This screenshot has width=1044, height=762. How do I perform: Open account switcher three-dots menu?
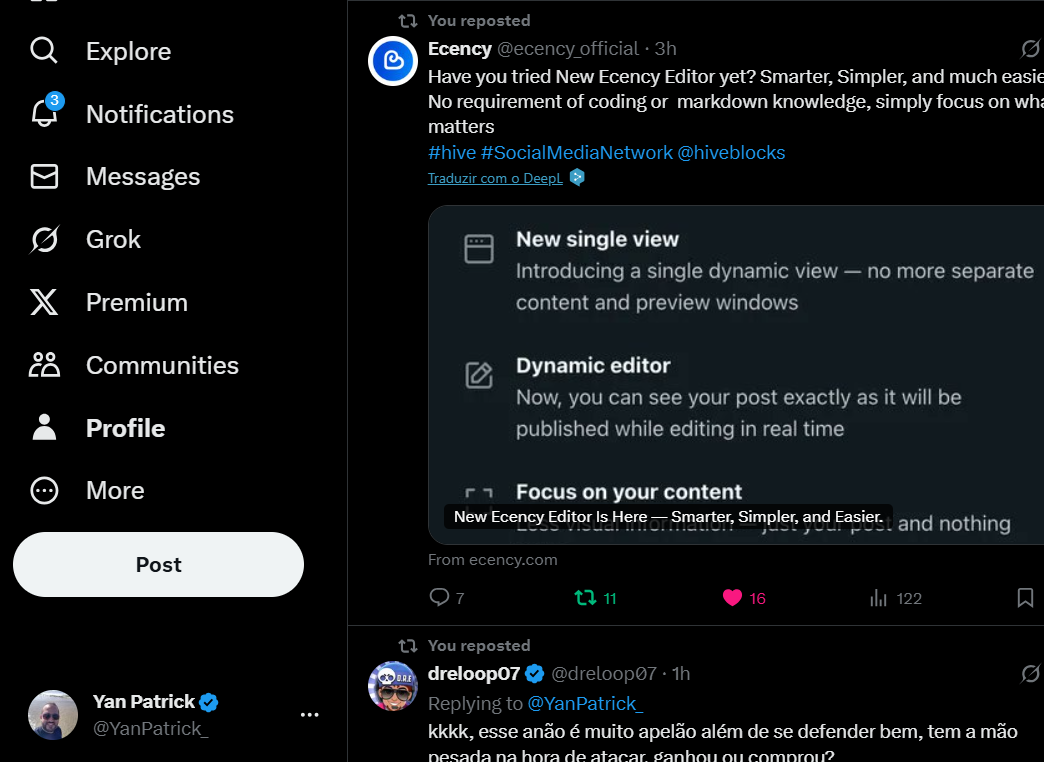pyautogui.click(x=310, y=715)
